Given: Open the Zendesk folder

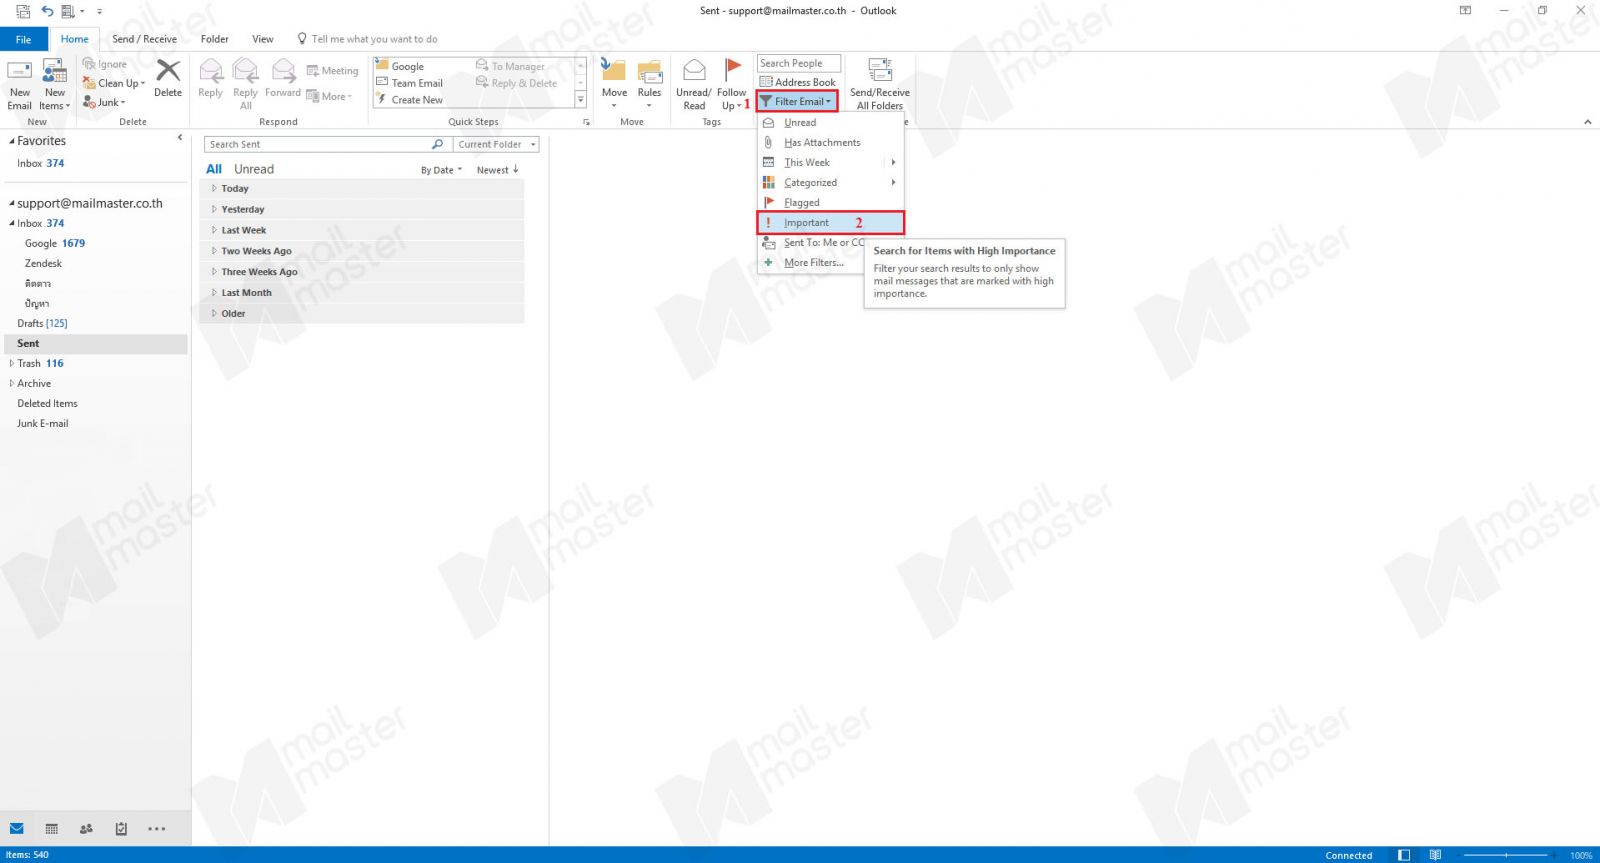Looking at the screenshot, I should (x=43, y=263).
